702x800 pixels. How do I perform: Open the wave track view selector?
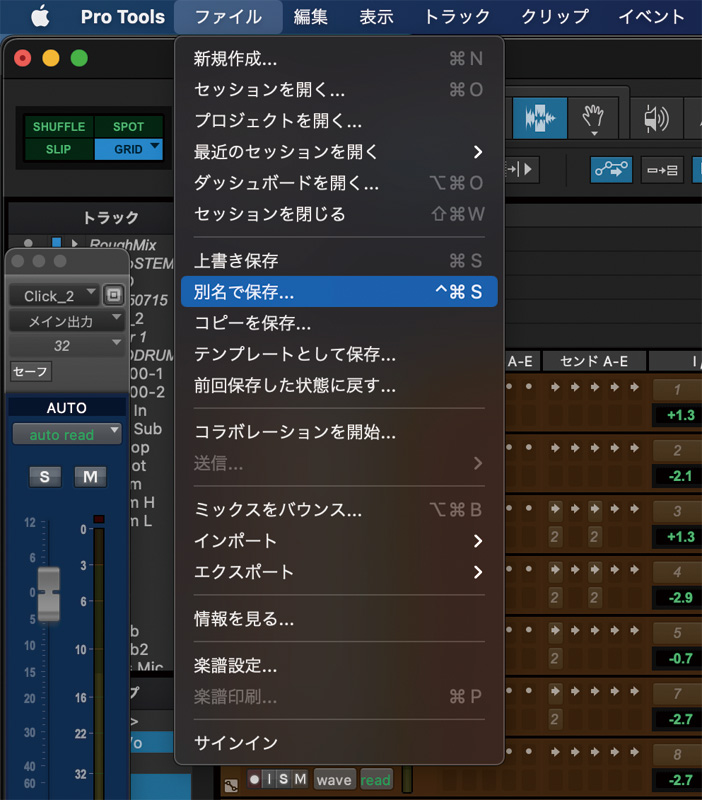(x=335, y=780)
